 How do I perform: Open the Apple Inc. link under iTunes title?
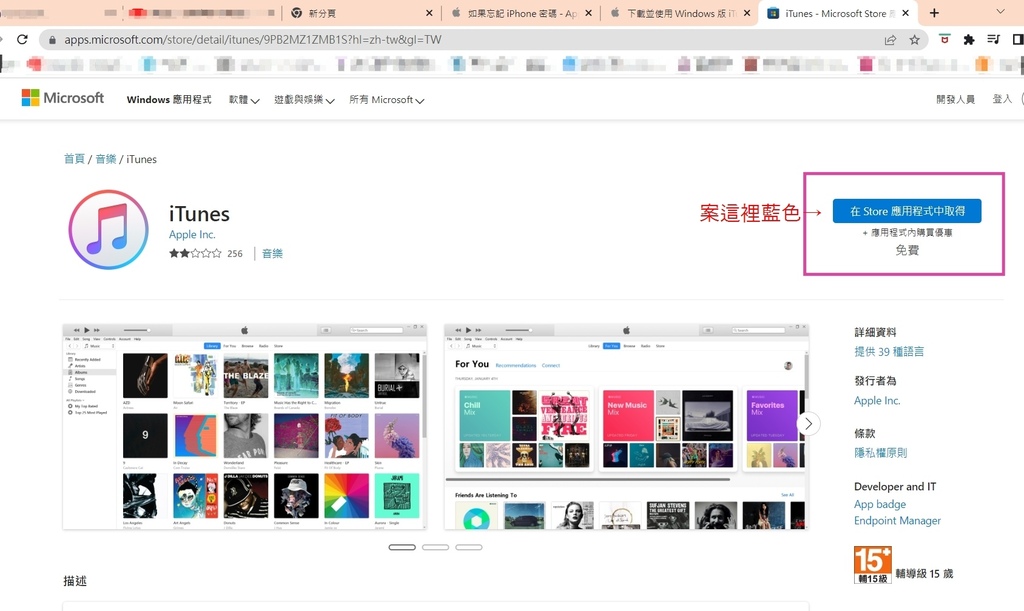point(192,234)
